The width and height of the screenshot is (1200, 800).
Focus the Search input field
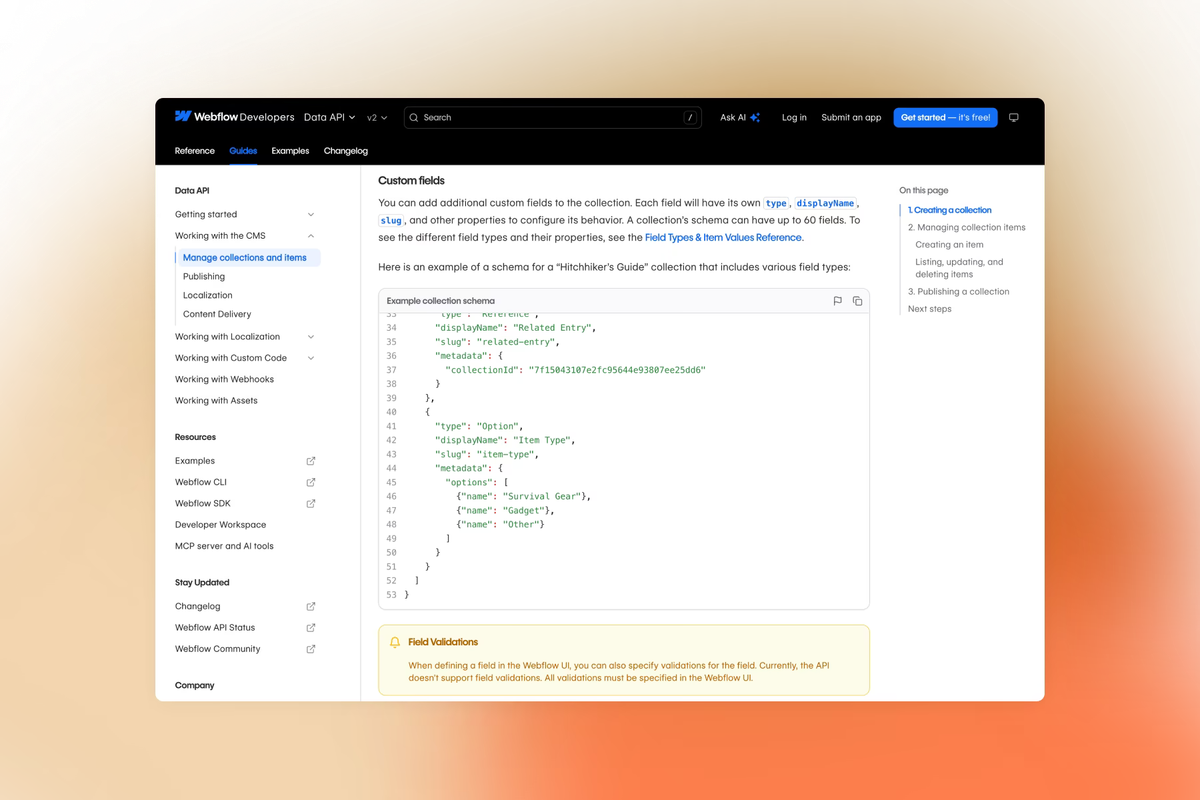click(552, 117)
